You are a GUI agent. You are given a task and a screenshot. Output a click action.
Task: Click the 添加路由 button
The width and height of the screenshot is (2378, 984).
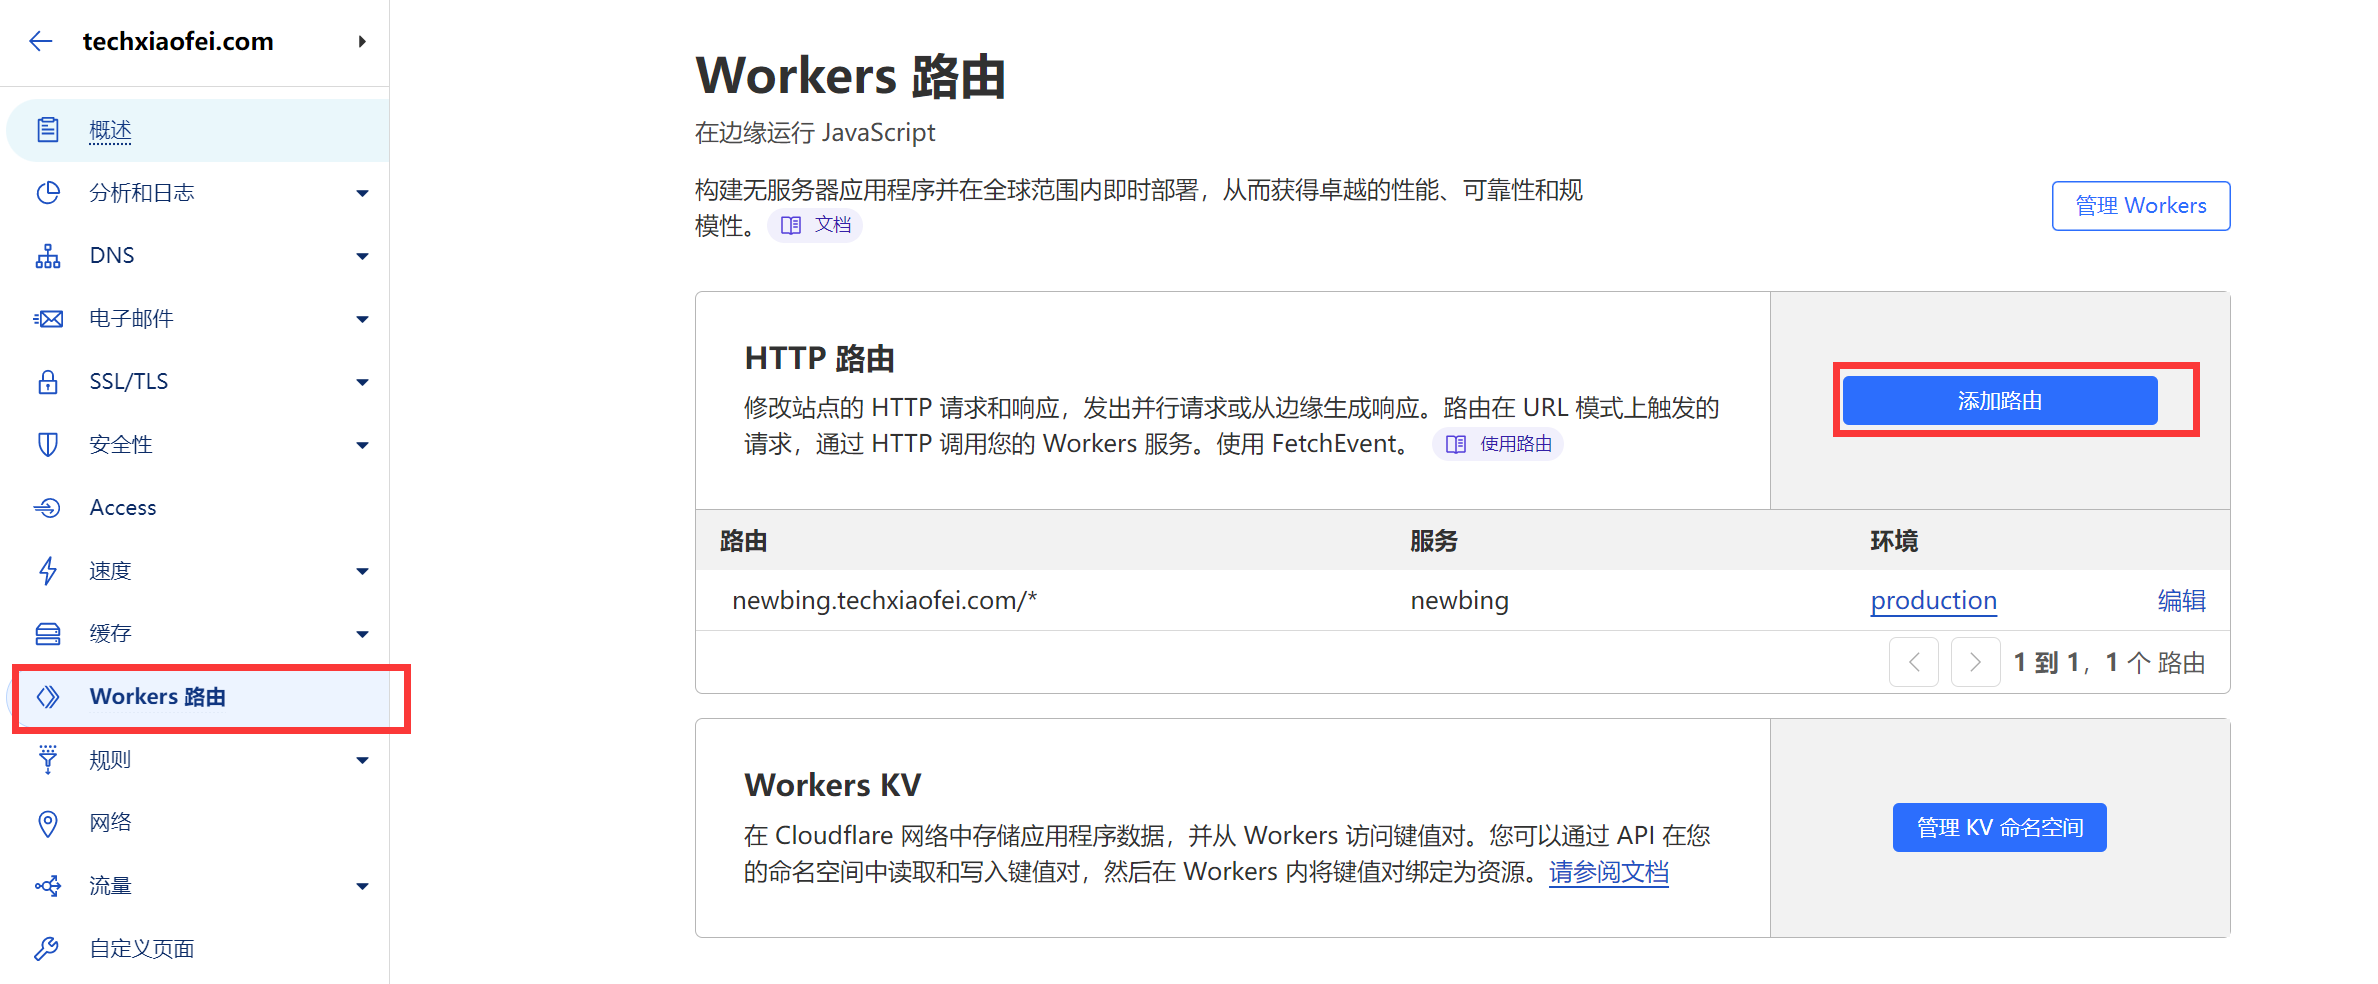point(2000,401)
